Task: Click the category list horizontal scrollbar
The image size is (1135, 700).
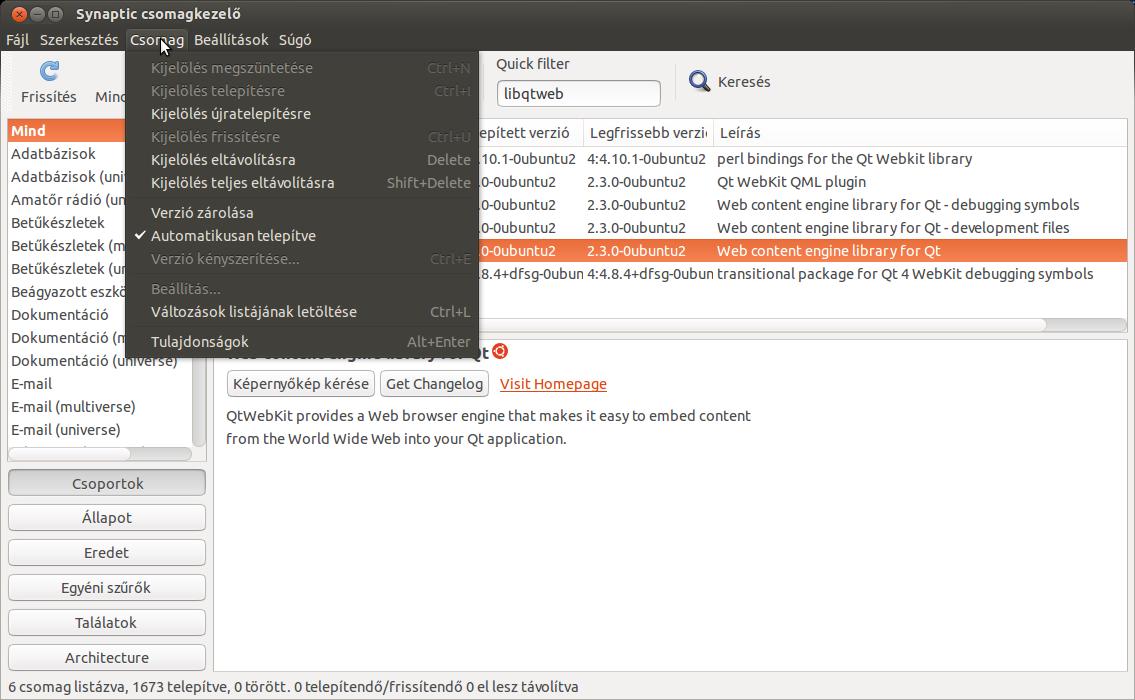Action: click(71, 454)
